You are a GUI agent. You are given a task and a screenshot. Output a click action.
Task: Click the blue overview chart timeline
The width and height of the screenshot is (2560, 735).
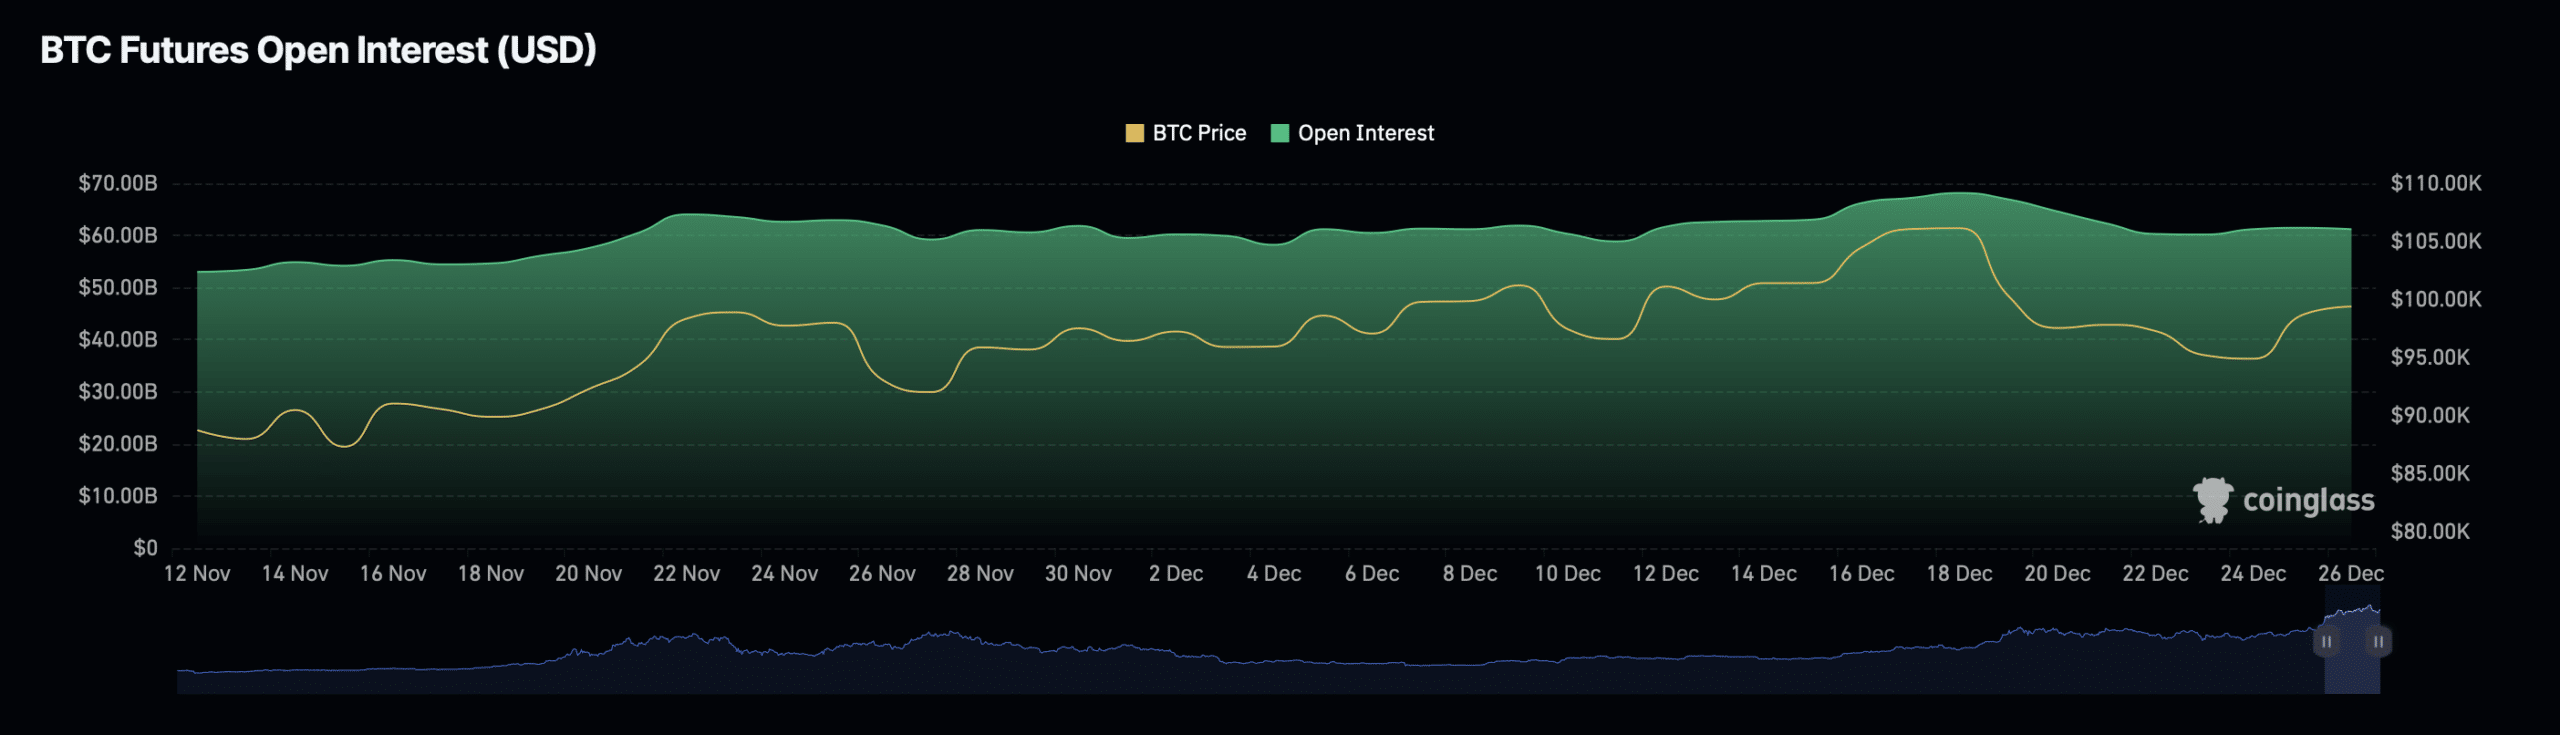click(x=1278, y=650)
